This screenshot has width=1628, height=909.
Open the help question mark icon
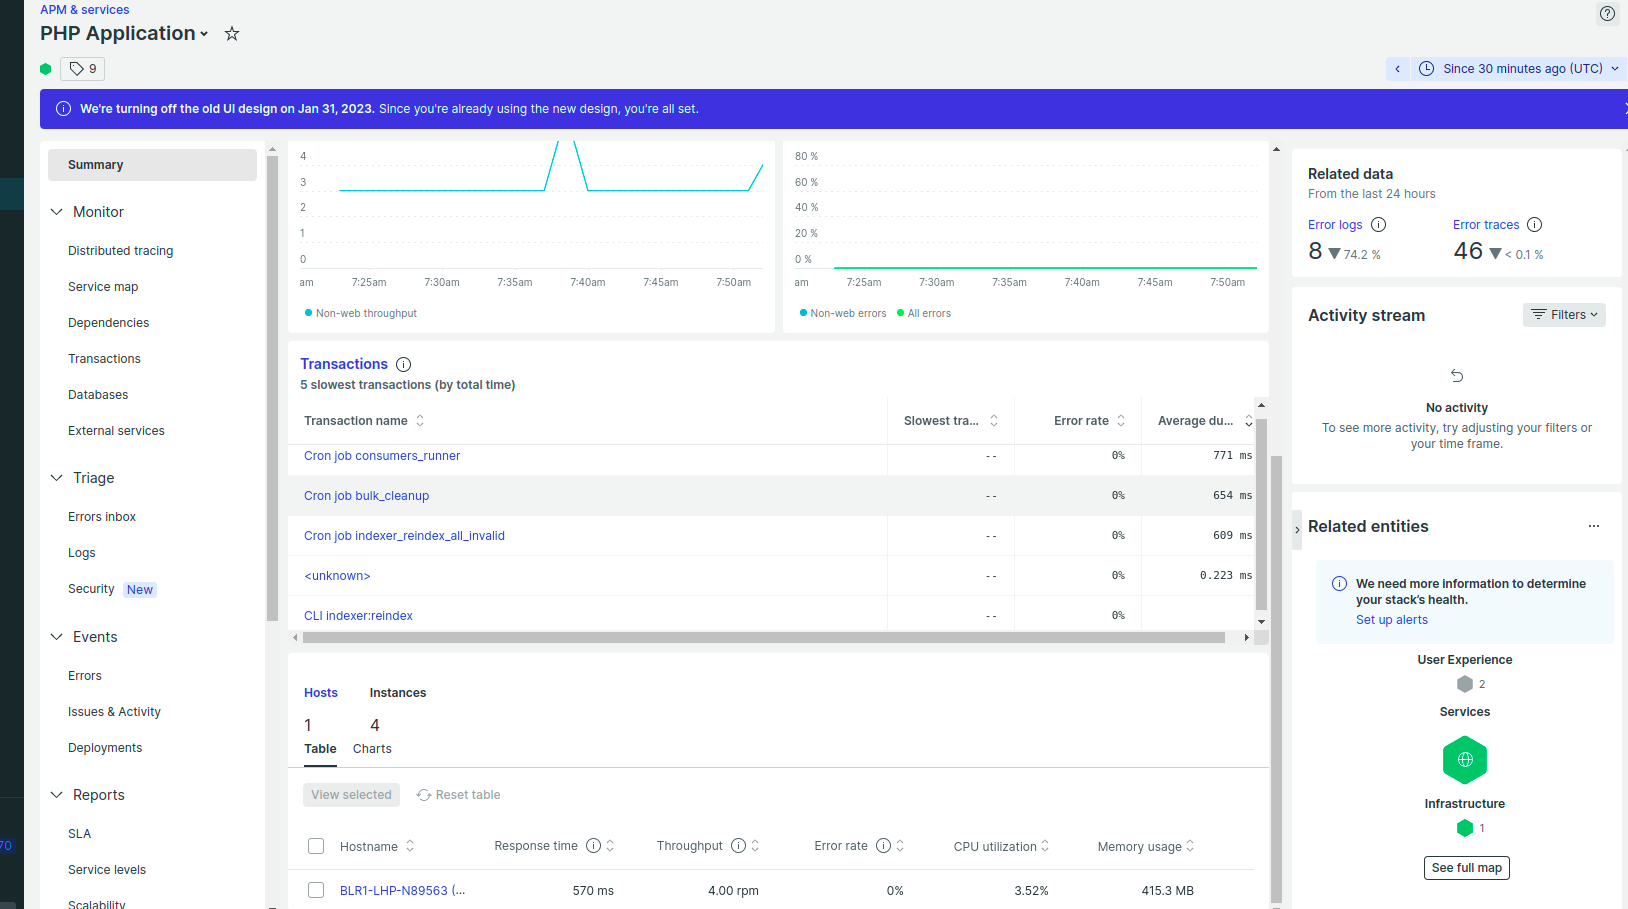coord(1607,14)
